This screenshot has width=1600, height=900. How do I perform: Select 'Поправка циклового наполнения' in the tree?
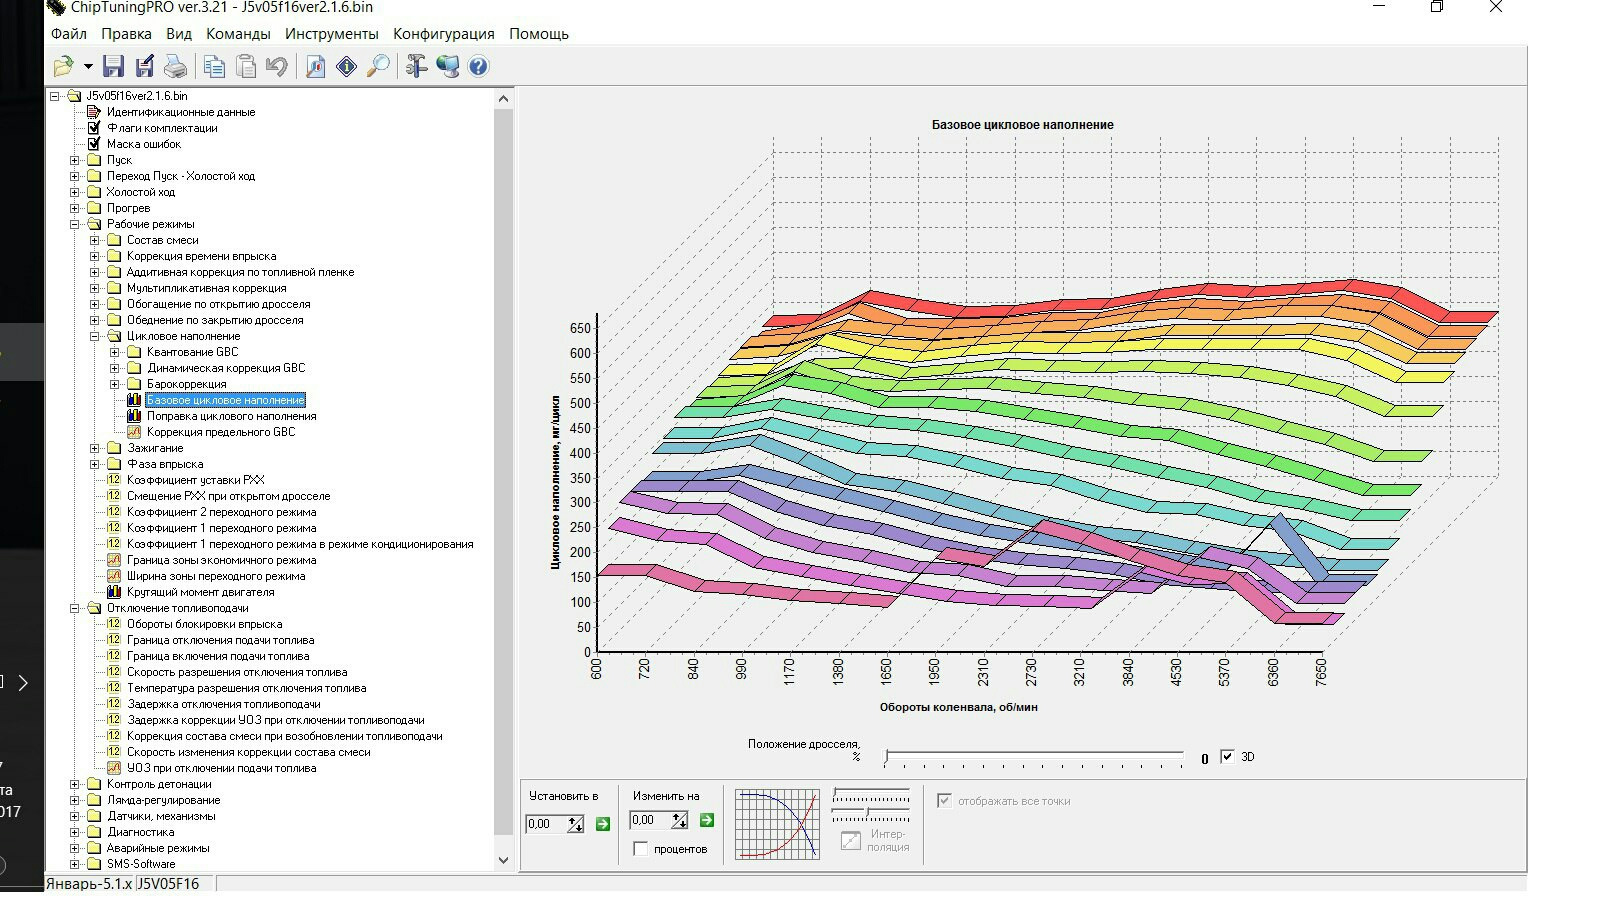pyautogui.click(x=231, y=416)
